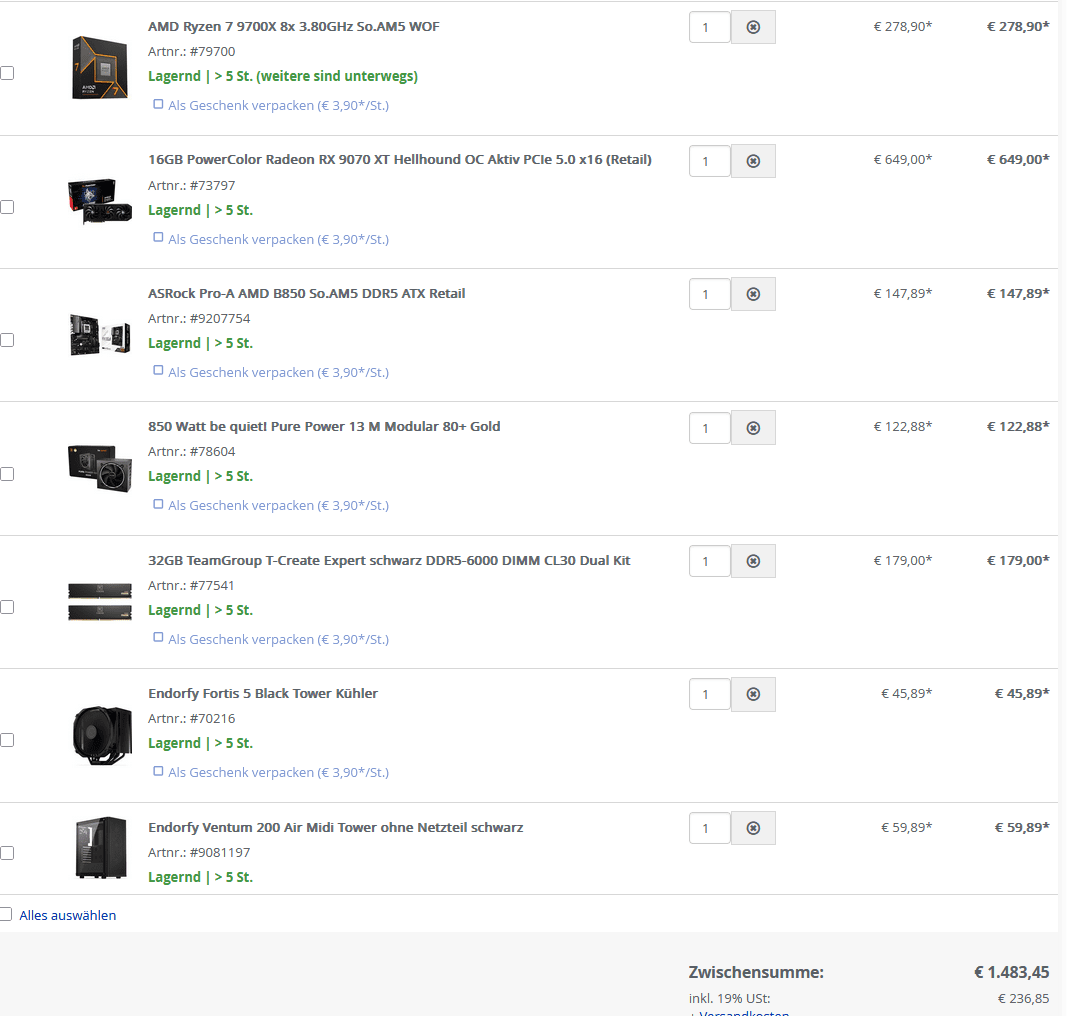The height and width of the screenshot is (1016, 1067).
Task: Remove be quiet! Pure Power 13 M item
Action: point(753,428)
